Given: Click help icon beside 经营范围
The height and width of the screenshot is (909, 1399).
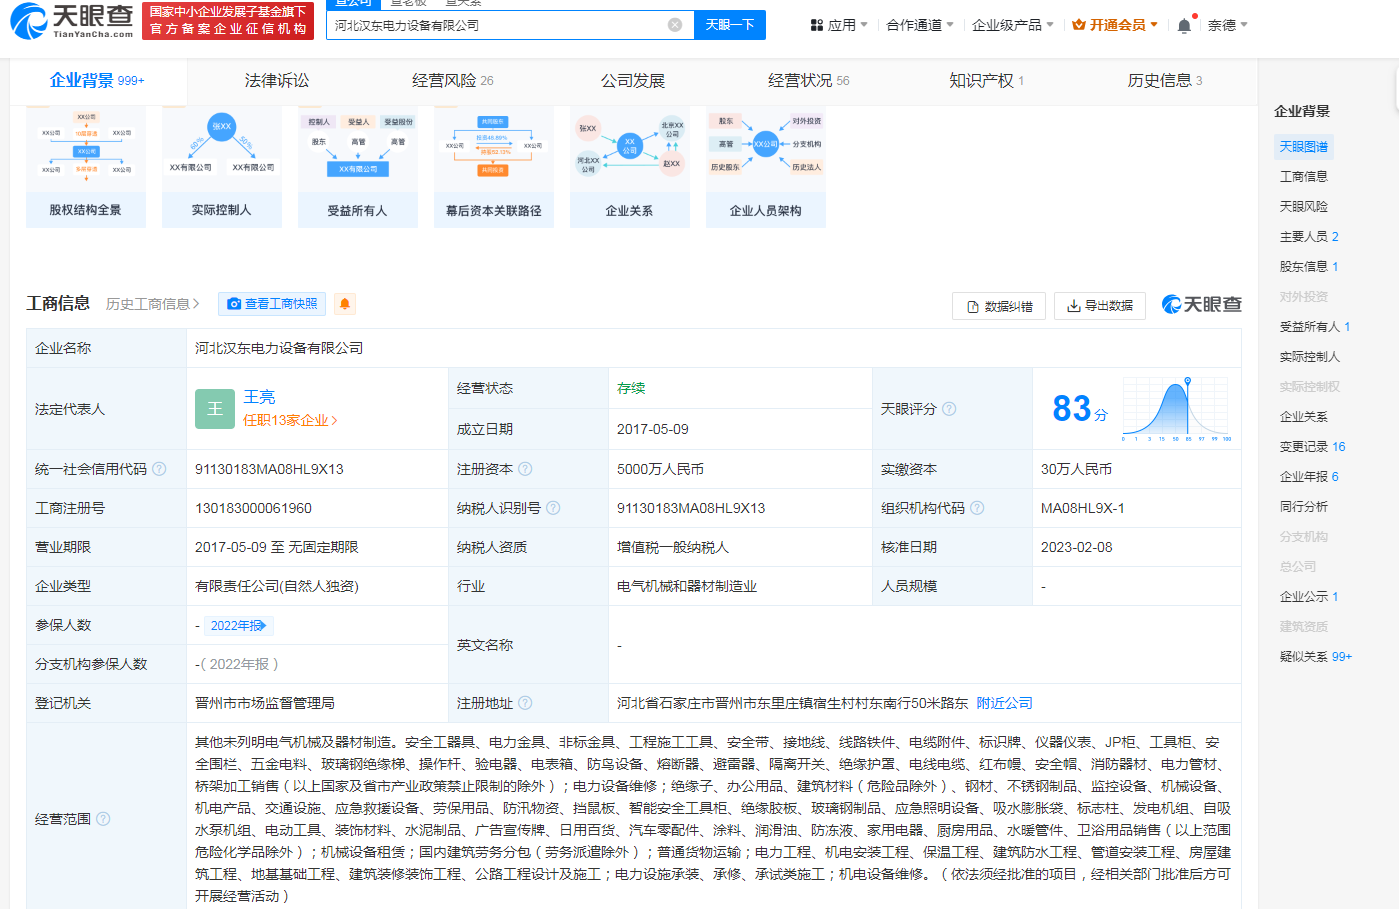Looking at the screenshot, I should click(x=103, y=819).
